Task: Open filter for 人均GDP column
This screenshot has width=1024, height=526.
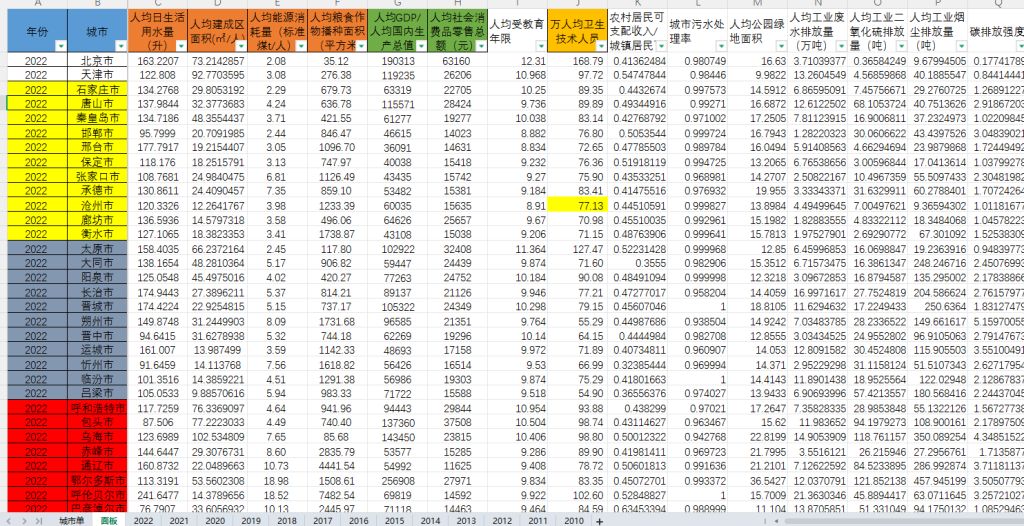Action: pos(421,46)
